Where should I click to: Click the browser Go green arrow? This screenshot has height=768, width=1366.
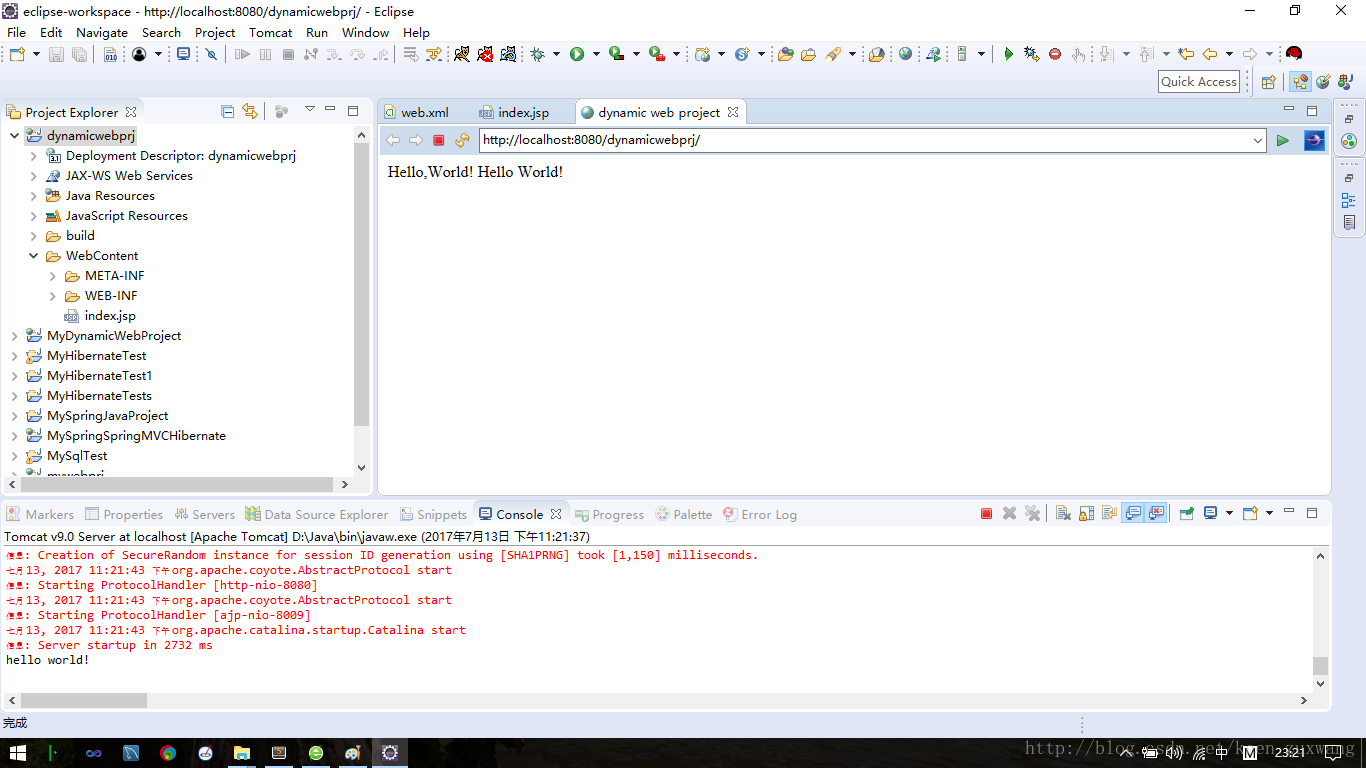1283,140
